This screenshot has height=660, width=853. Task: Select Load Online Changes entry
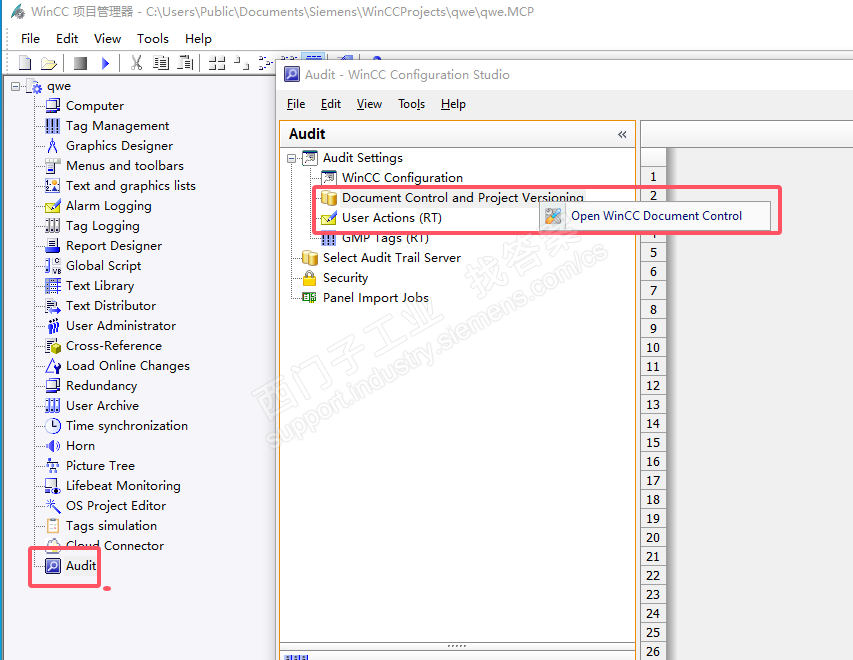tap(128, 366)
